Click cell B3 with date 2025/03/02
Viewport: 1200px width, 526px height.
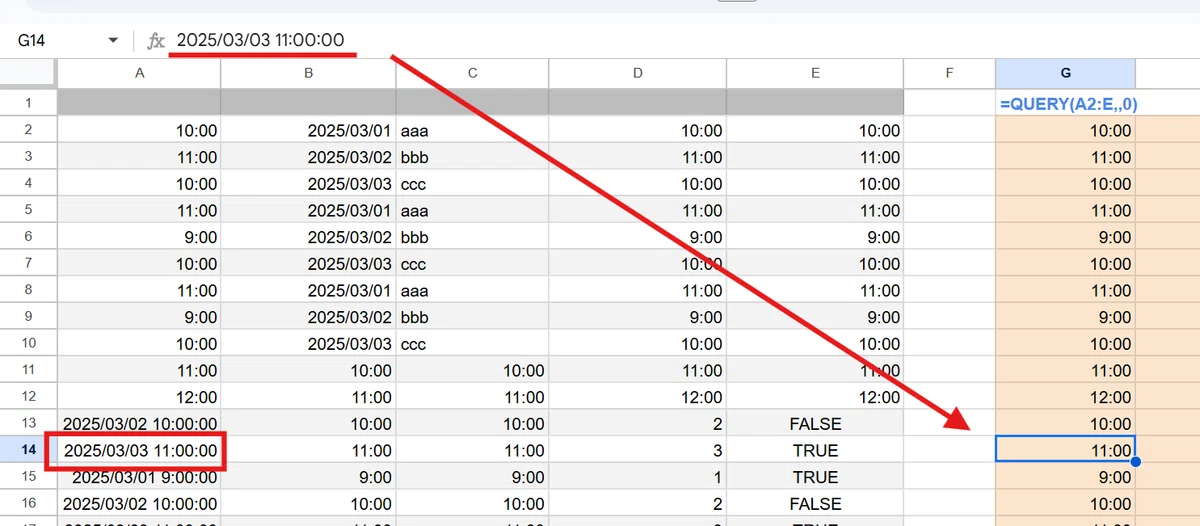coord(308,157)
